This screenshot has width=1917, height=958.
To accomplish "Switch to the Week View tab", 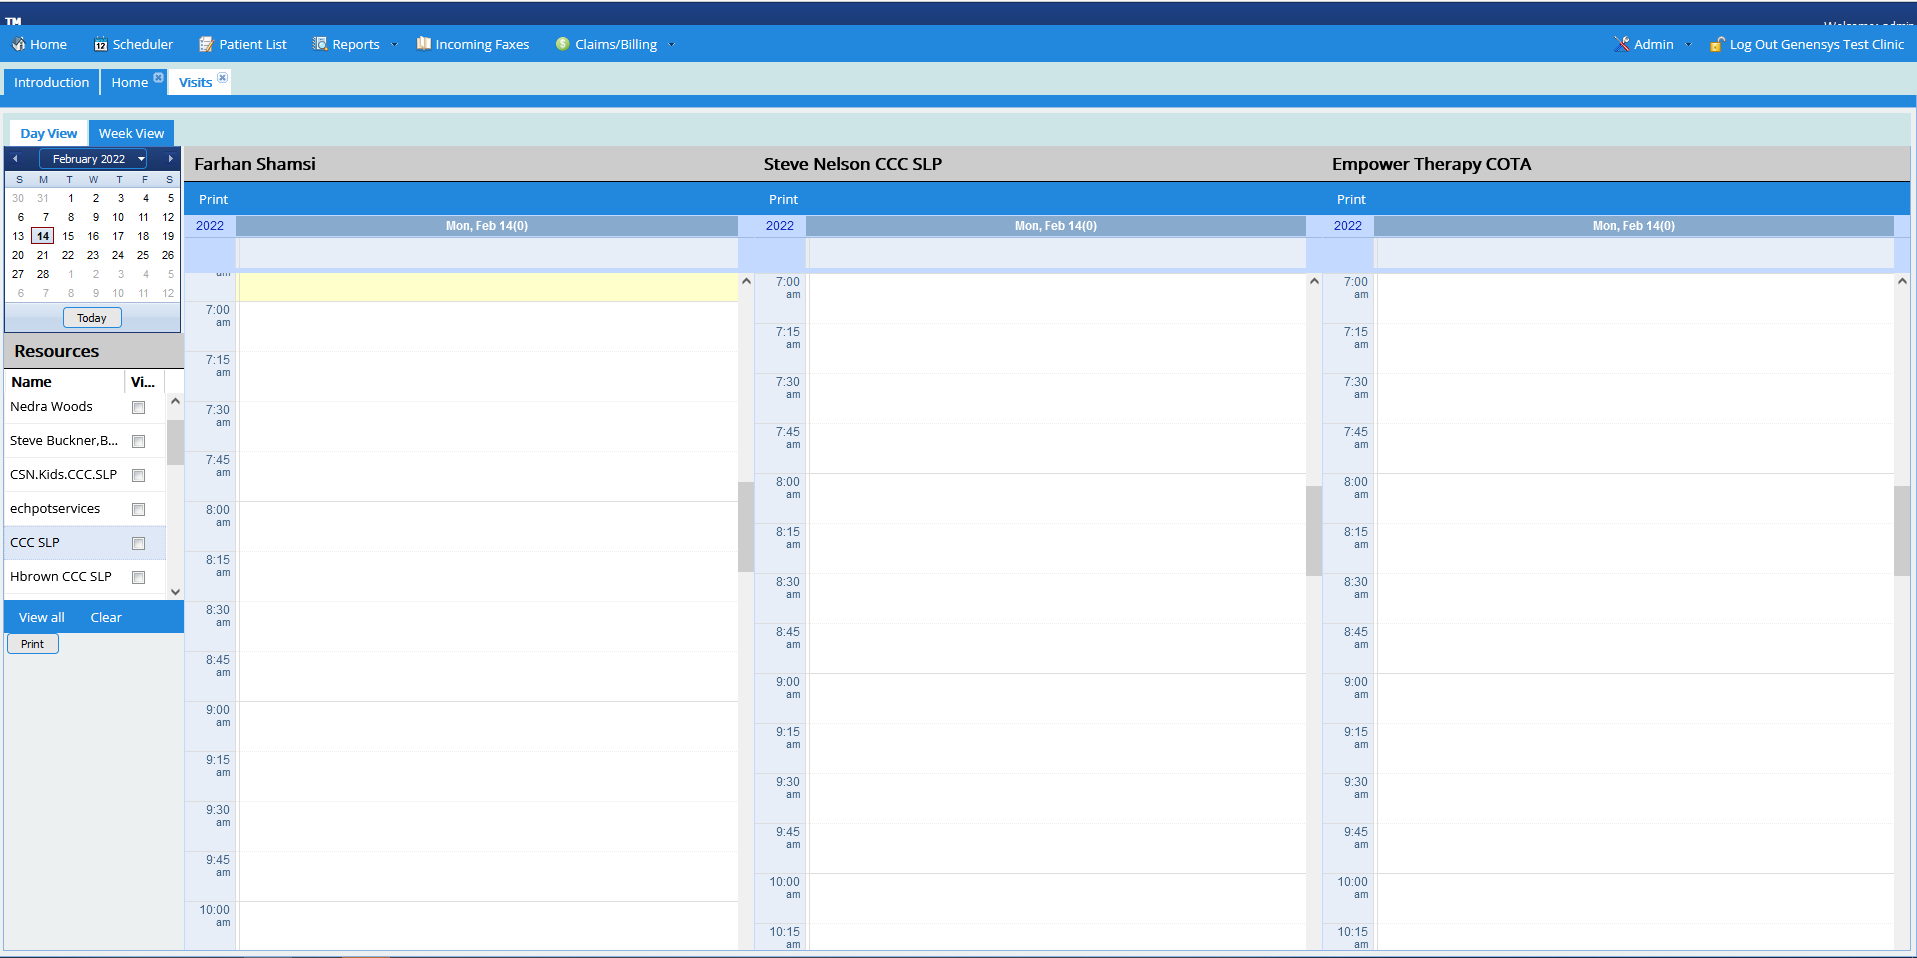I will pyautogui.click(x=131, y=132).
